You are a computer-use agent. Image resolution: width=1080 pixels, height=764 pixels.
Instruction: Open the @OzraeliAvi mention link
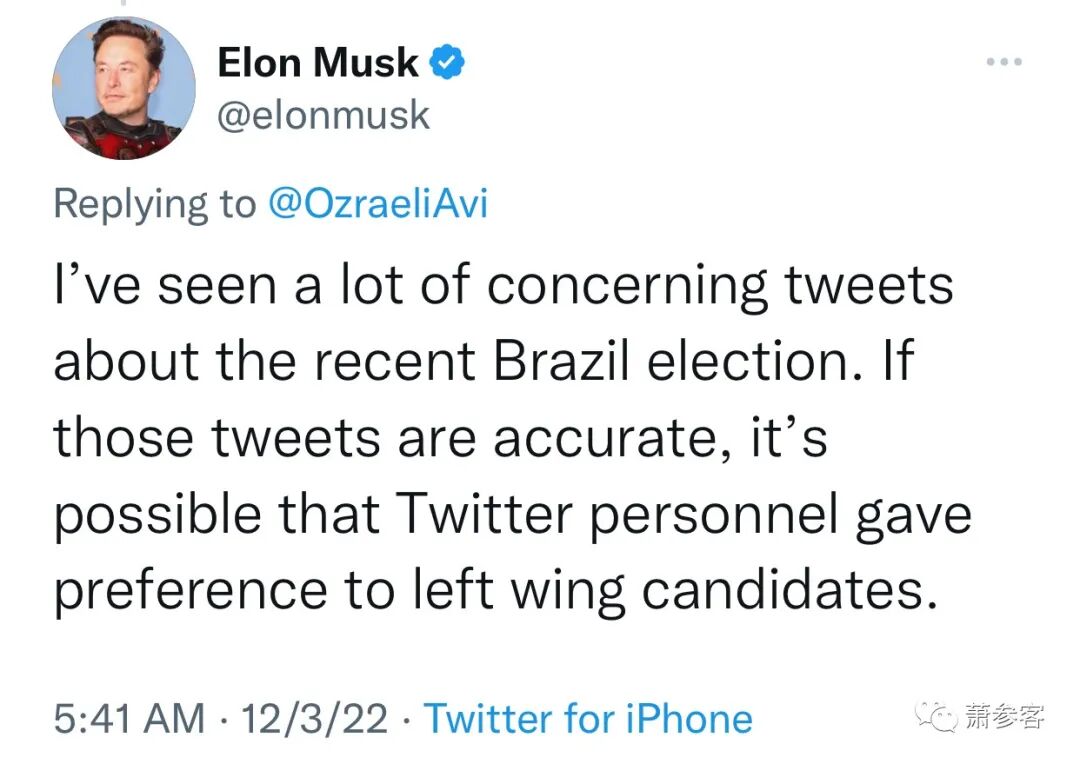[377, 203]
